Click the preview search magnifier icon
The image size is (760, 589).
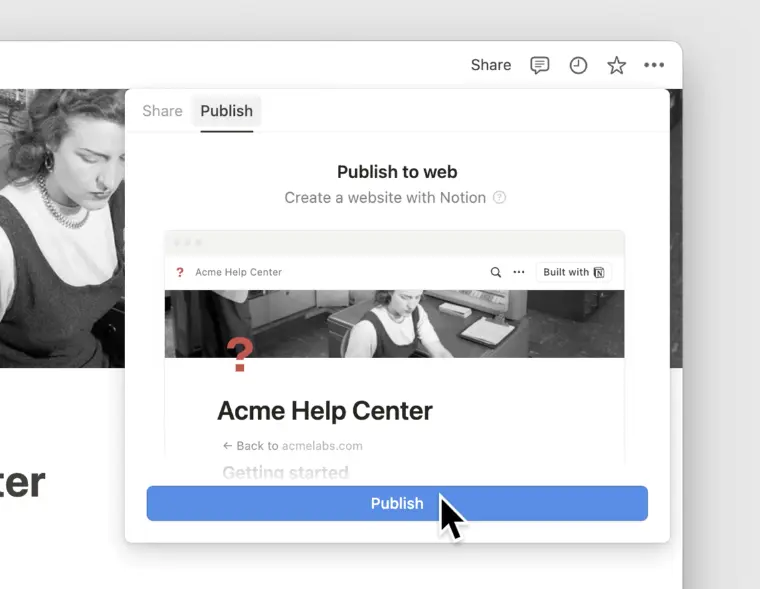click(x=495, y=272)
